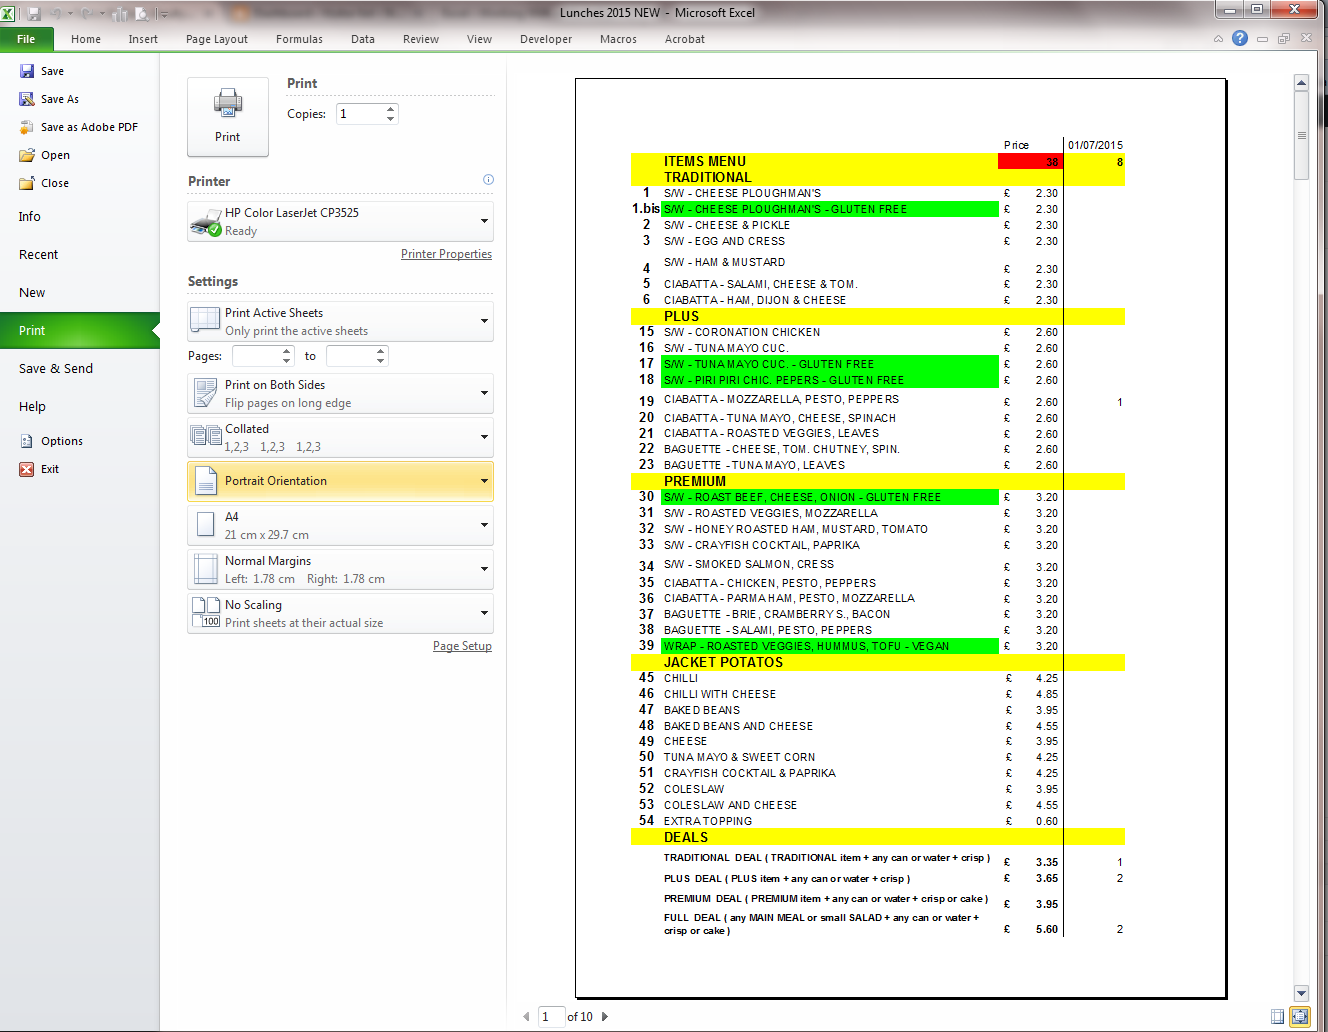
Task: Select New in Backstage menu
Action: 80,292
